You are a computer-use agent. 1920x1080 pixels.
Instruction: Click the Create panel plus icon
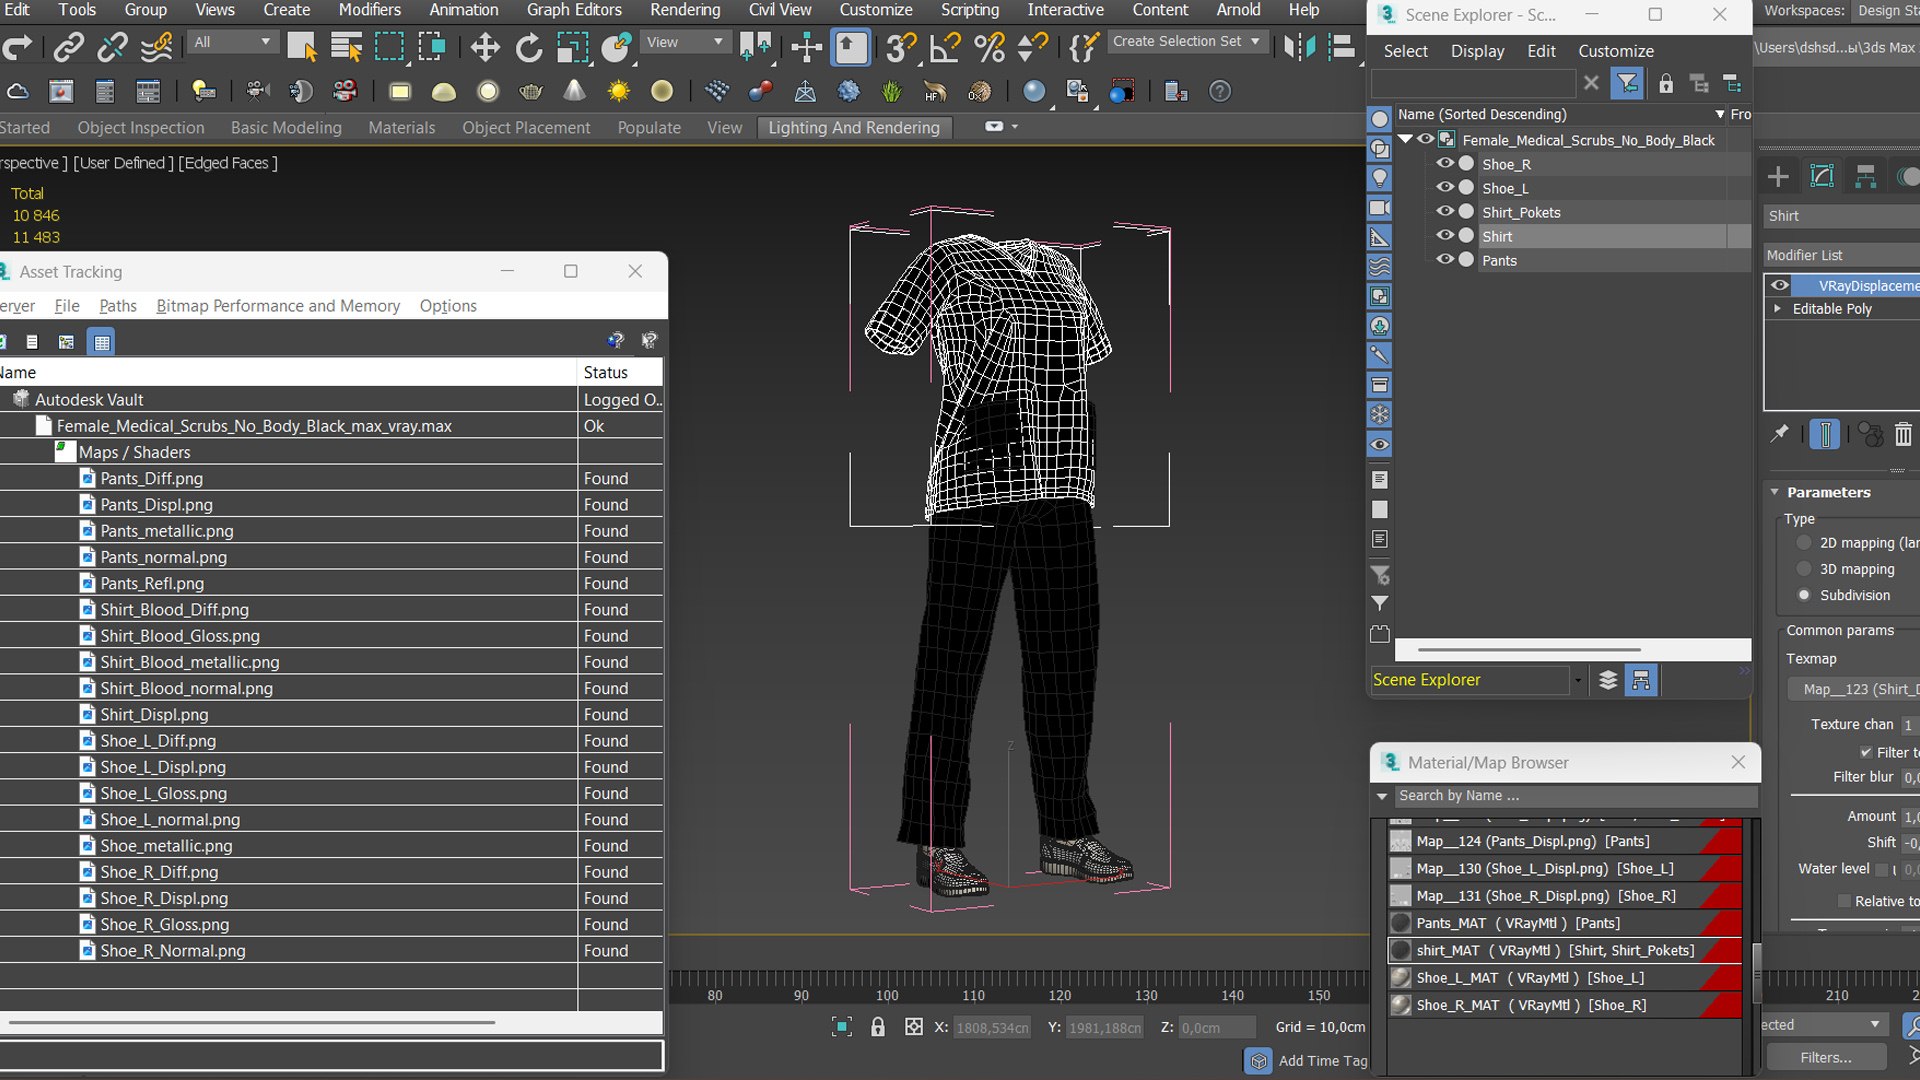1778,177
